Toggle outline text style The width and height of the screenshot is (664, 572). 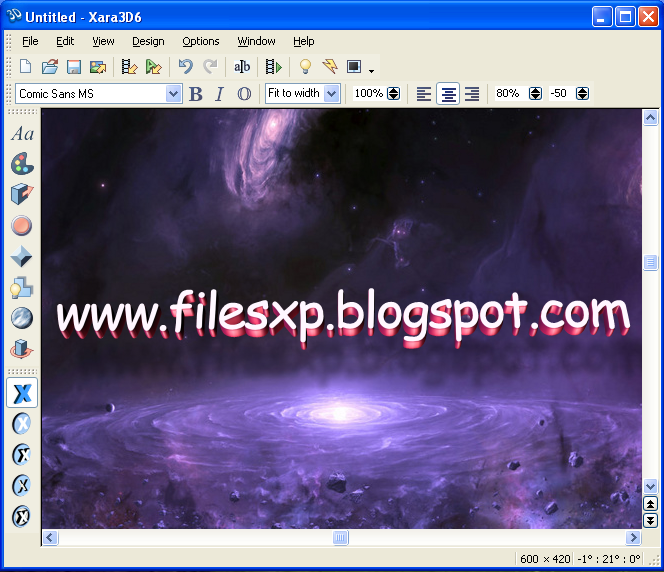coord(244,94)
